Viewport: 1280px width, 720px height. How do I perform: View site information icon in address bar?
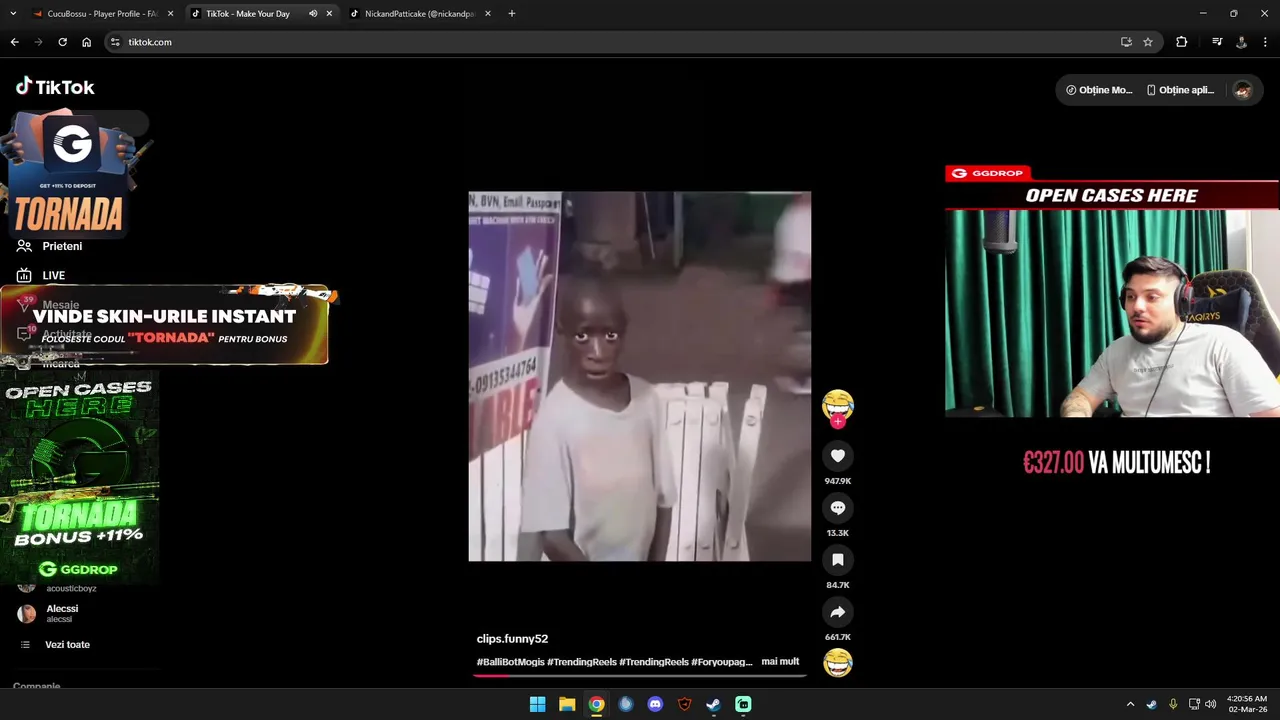coord(115,42)
